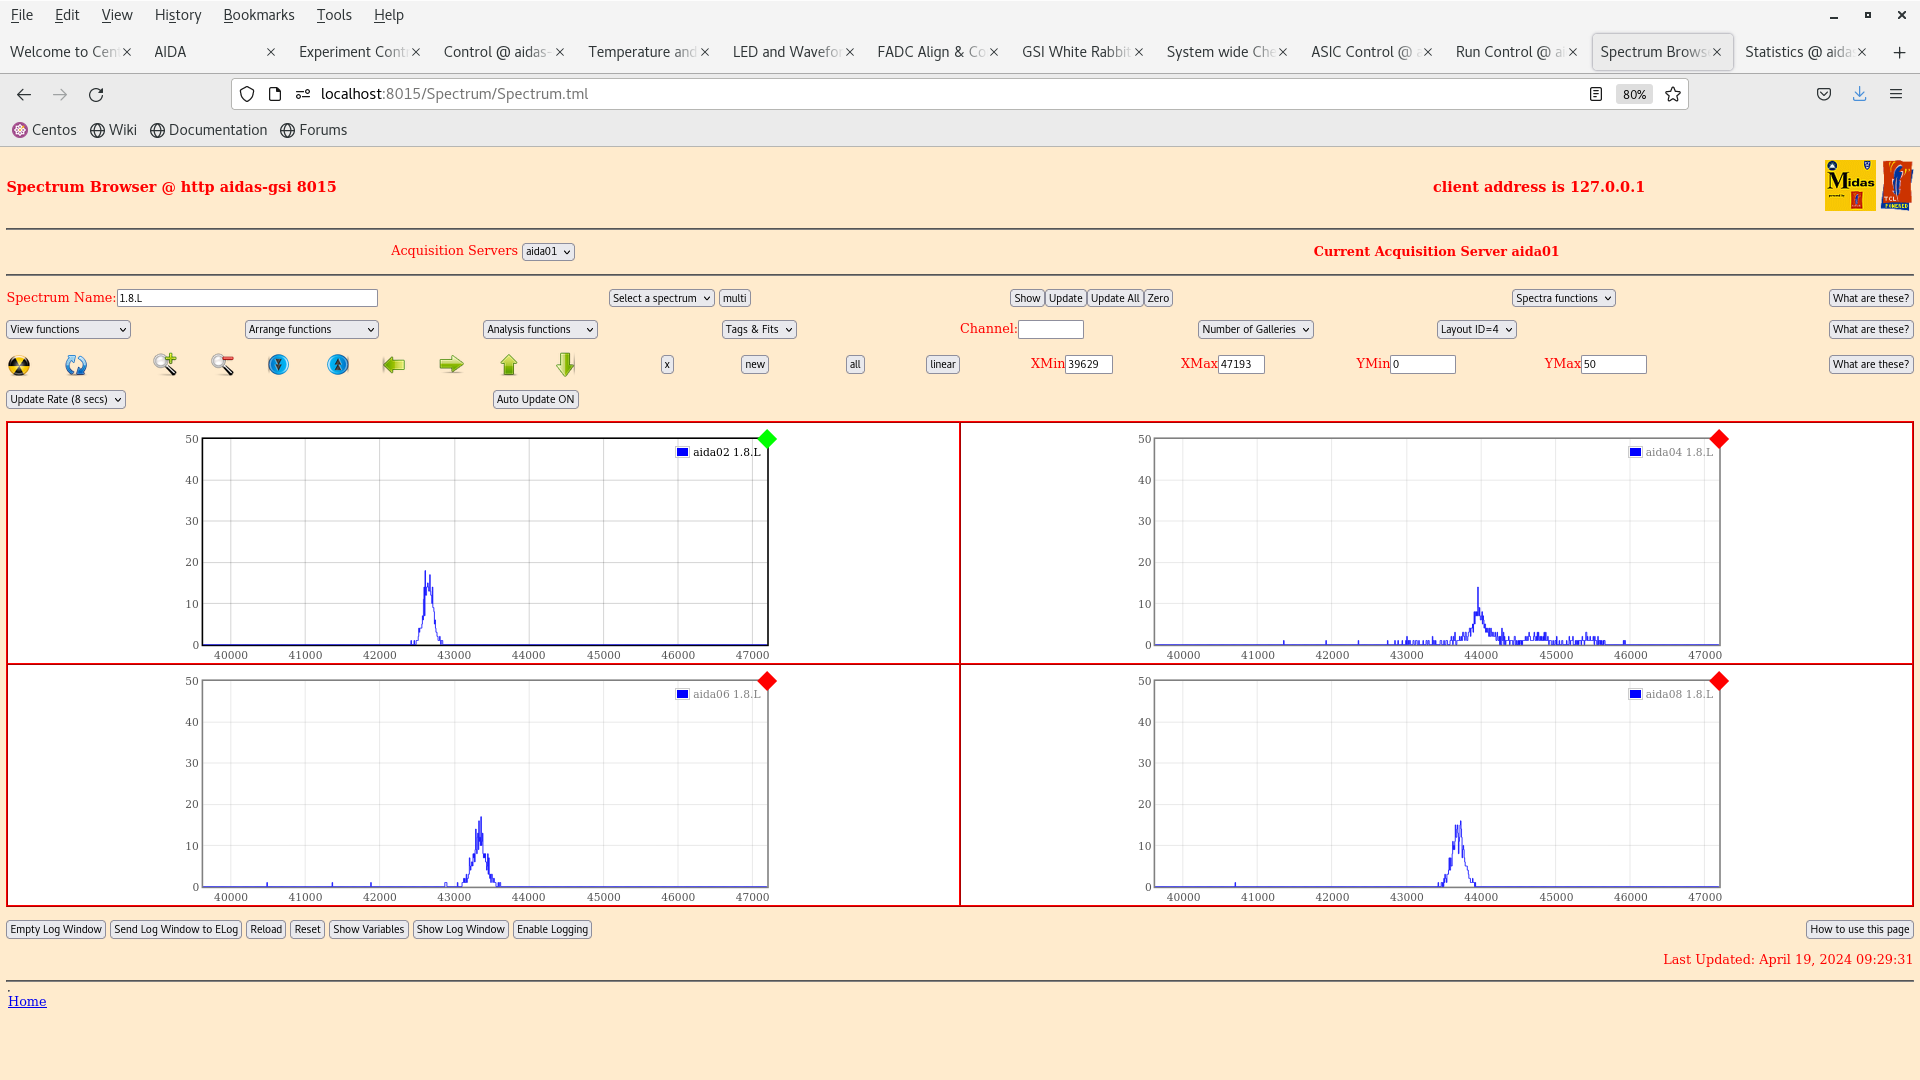
Task: Click Send Log Window to ELog
Action: [176, 930]
